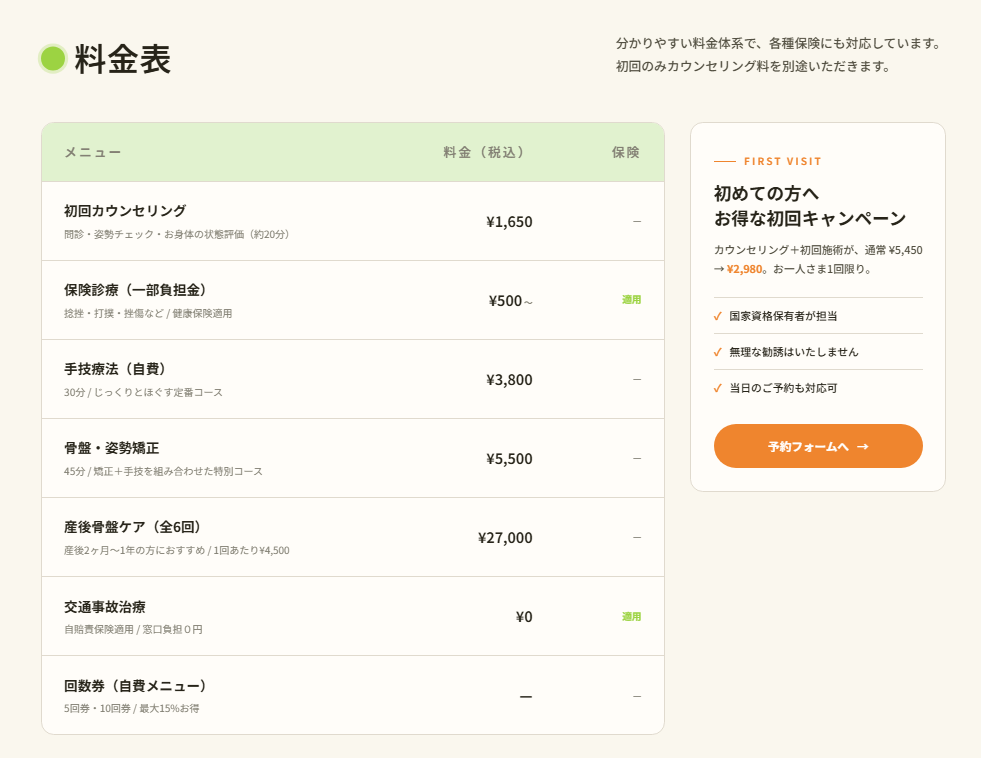Select the 保険診療（一部負担金） row title
The image size is (981, 758).
135,290
